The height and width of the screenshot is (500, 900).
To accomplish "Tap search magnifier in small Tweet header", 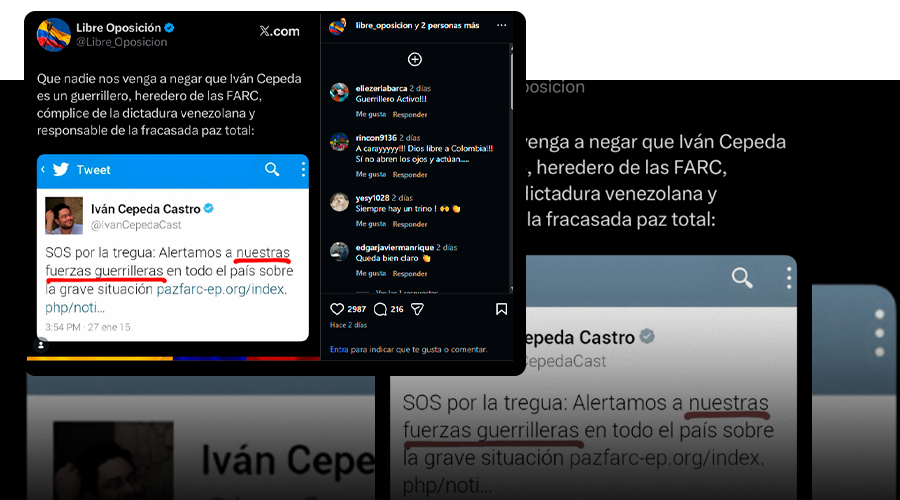I will click(272, 169).
